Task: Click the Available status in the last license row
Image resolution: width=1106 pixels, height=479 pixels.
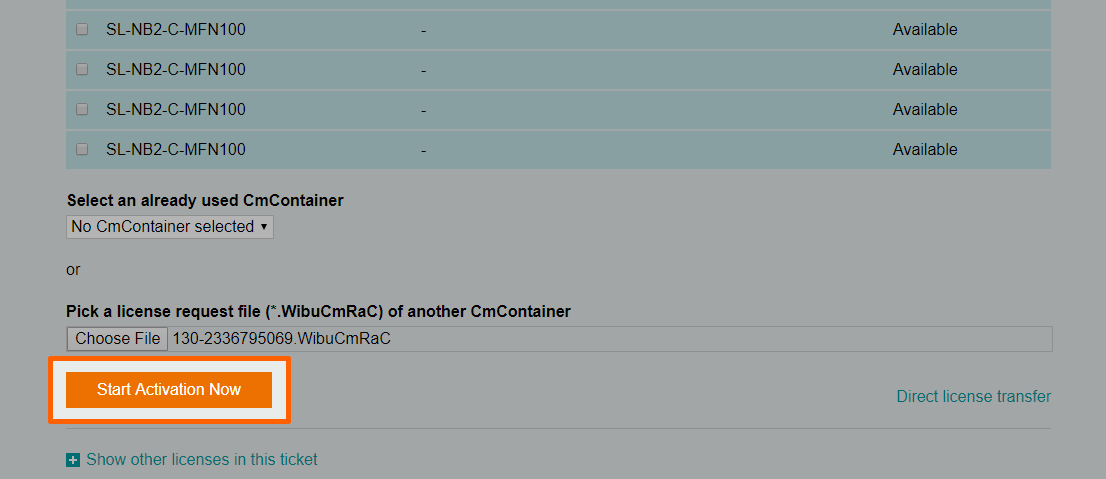Action: [925, 150]
